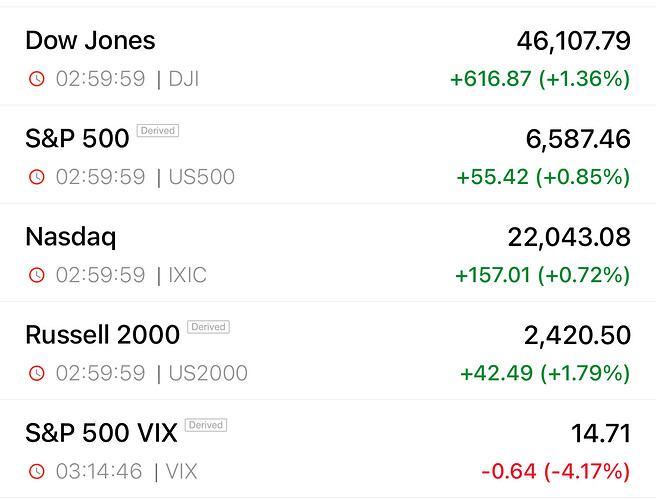
Task: Click the US2000 ticker symbol
Action: pyautogui.click(x=208, y=373)
